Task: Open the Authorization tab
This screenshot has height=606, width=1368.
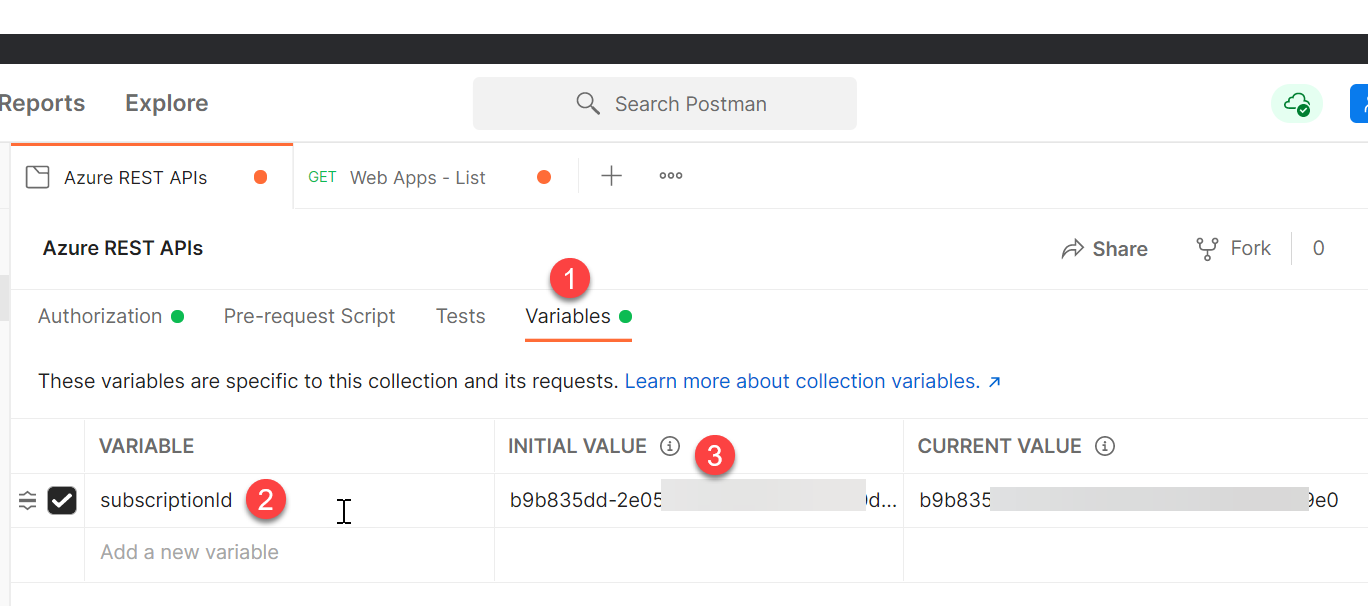Action: pos(111,316)
